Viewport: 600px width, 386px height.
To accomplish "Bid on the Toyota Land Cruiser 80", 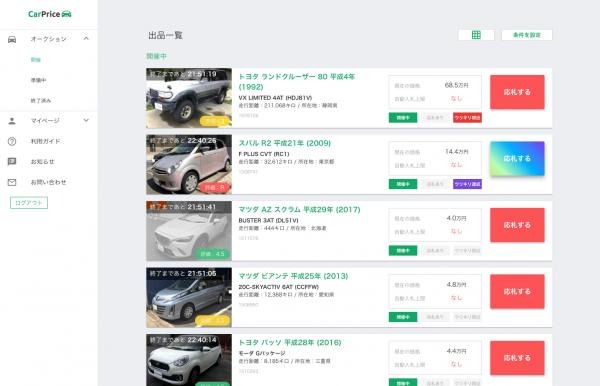I will point(517,92).
